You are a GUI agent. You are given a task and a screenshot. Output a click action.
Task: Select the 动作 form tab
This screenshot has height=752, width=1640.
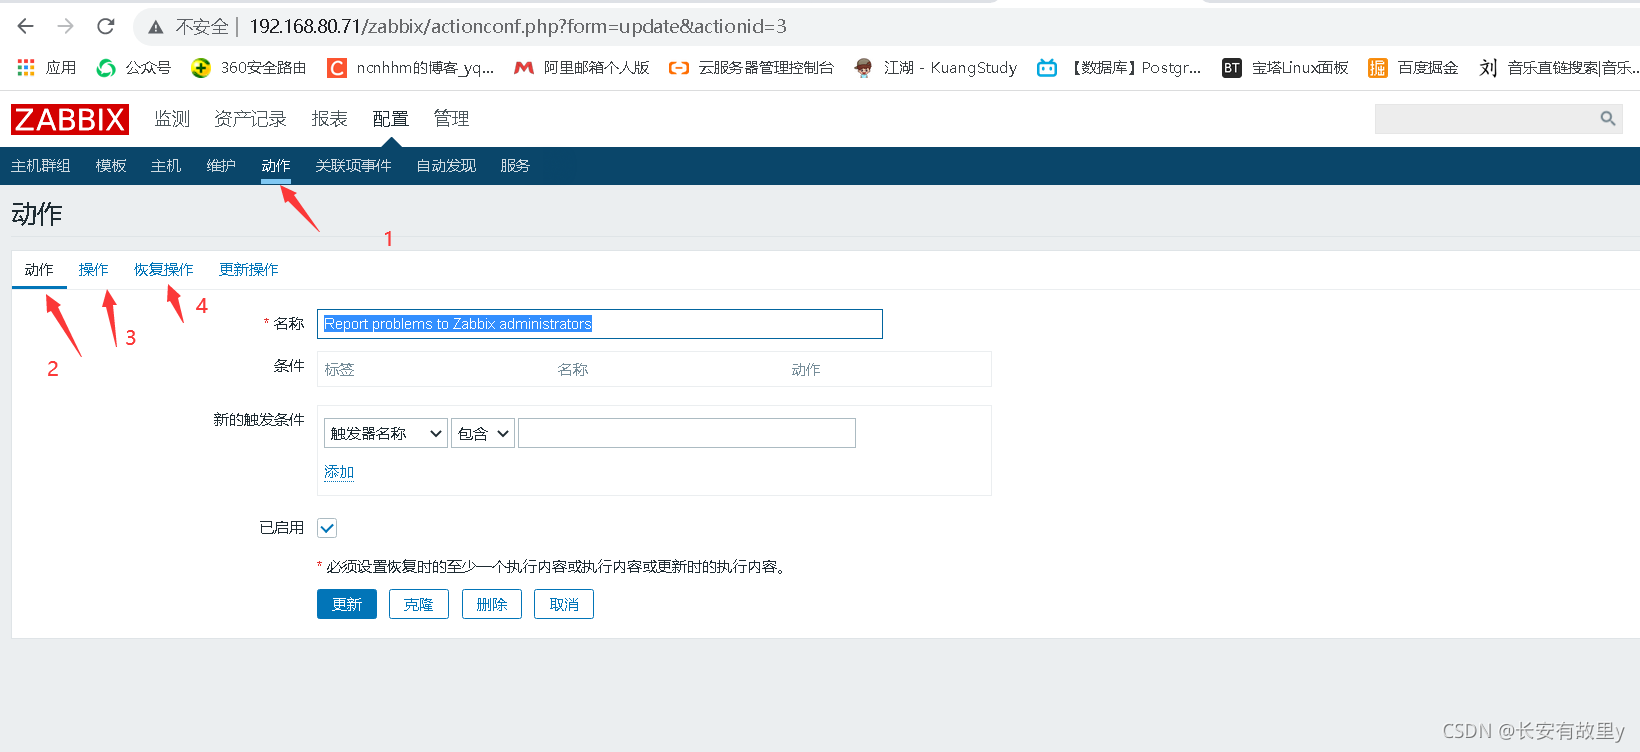coord(39,270)
